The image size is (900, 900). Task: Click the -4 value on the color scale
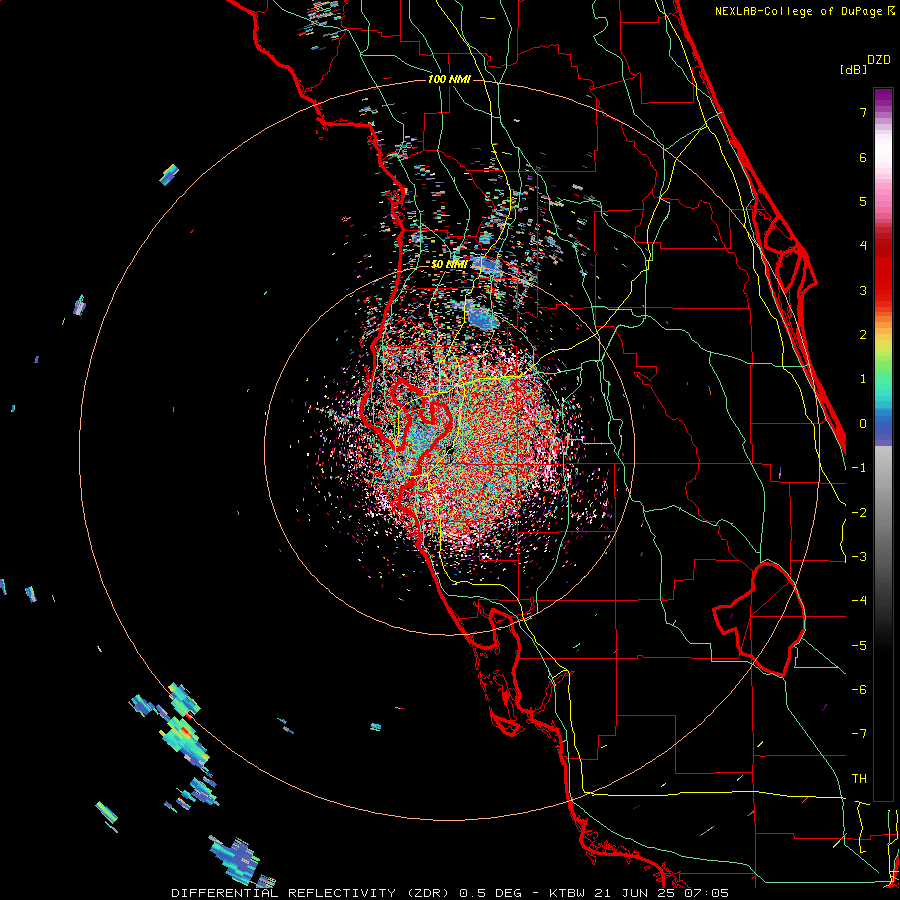[x=859, y=601]
